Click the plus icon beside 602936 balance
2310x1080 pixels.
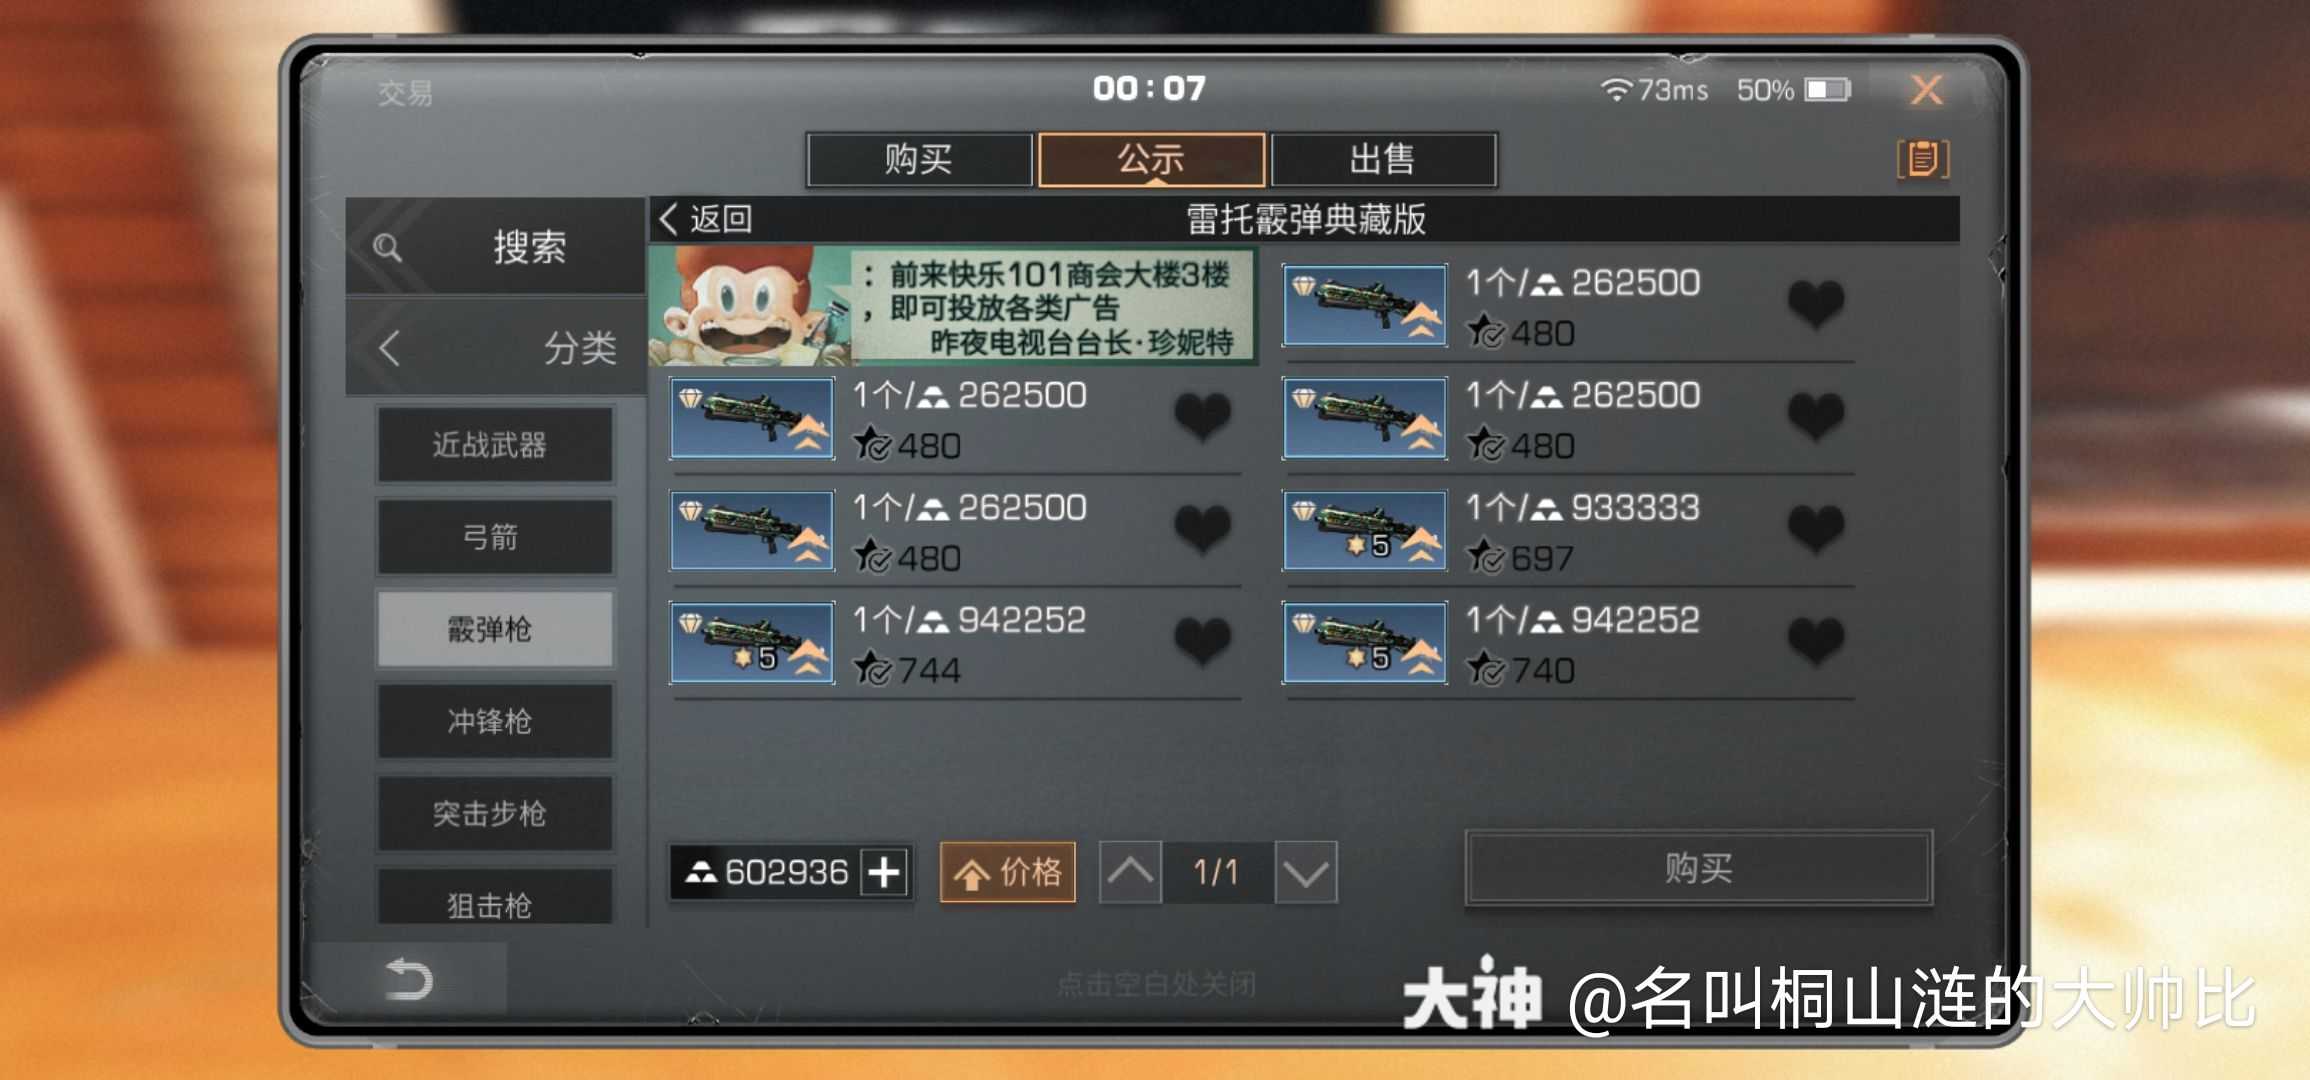point(884,872)
